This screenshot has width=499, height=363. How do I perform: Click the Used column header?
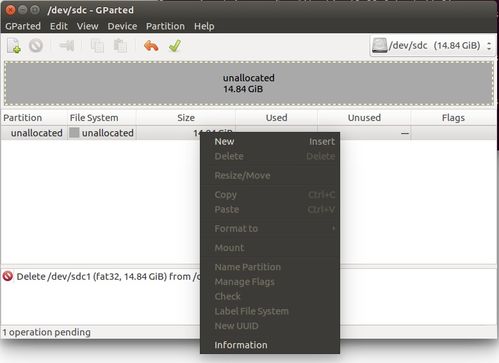(276, 118)
